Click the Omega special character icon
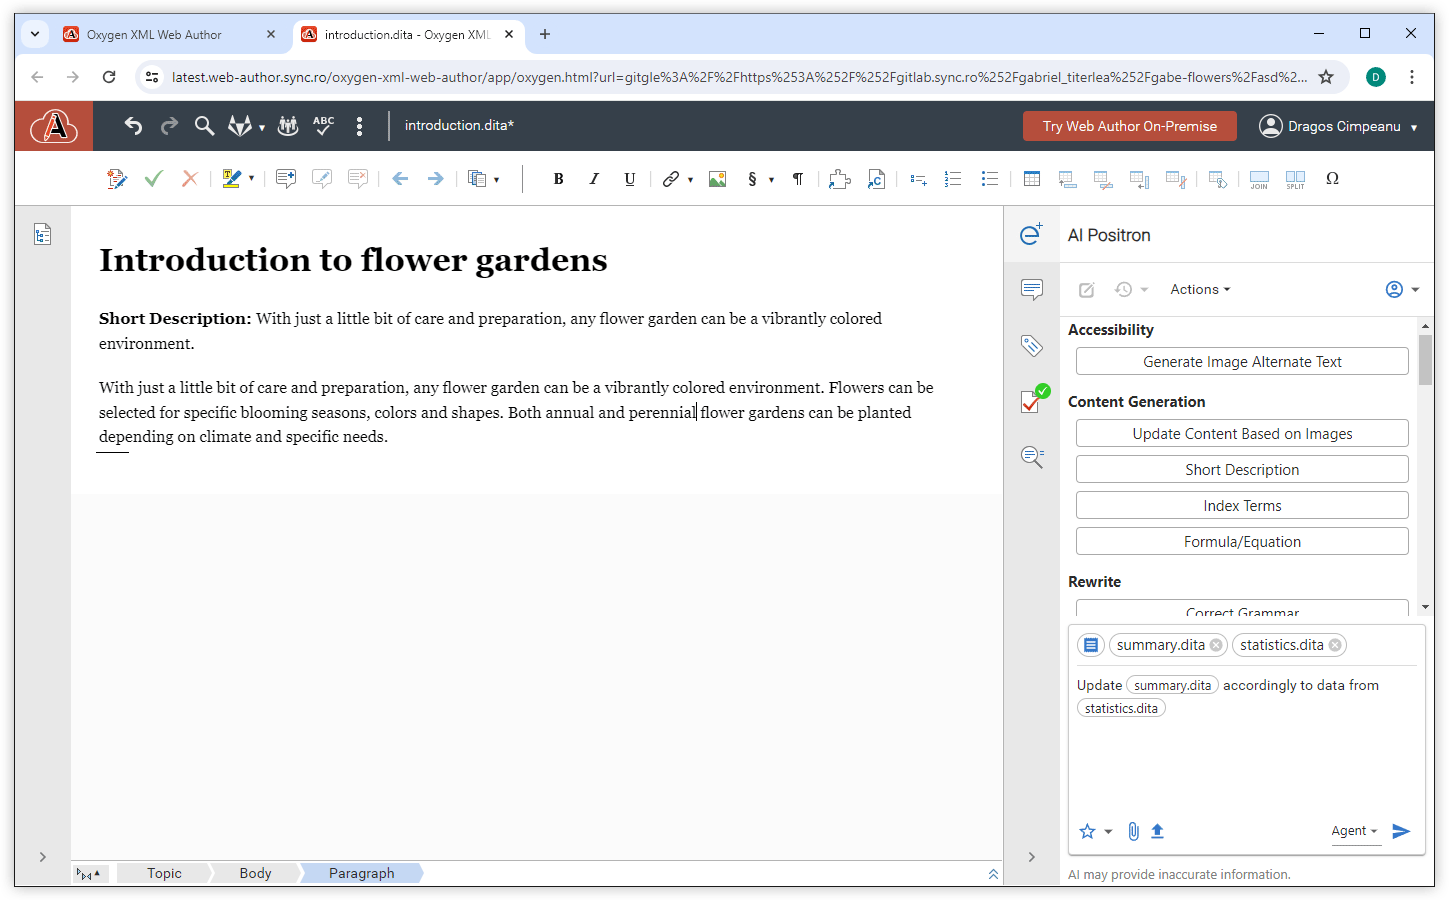1450x900 pixels. [1332, 179]
